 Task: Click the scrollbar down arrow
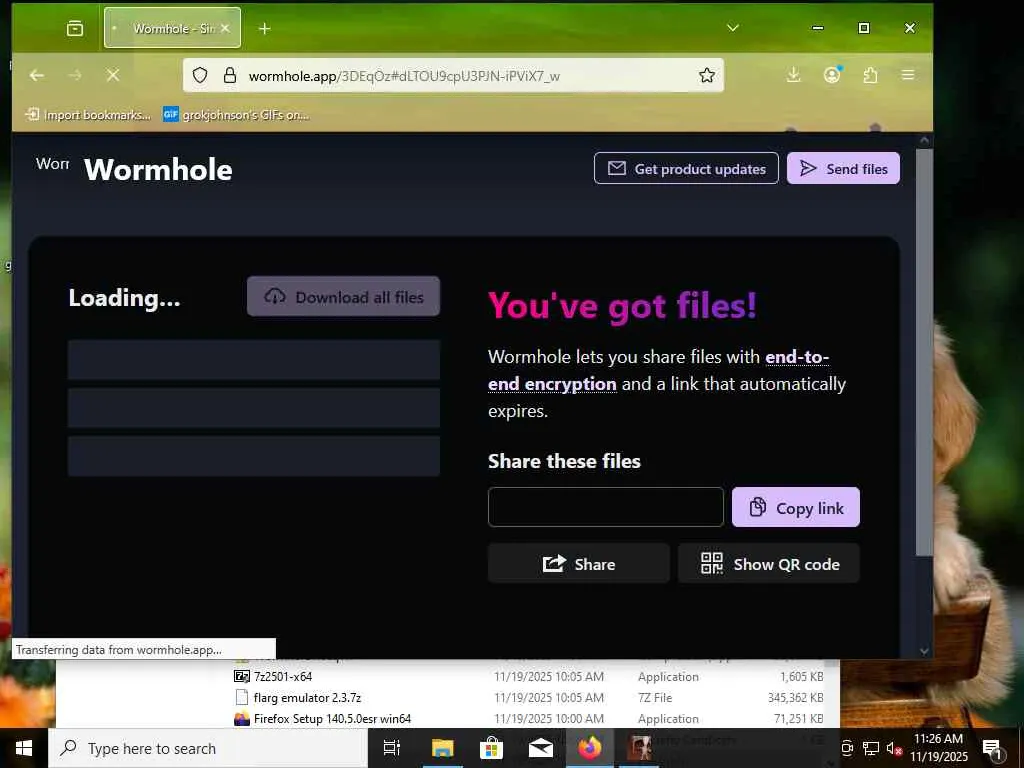pos(924,650)
